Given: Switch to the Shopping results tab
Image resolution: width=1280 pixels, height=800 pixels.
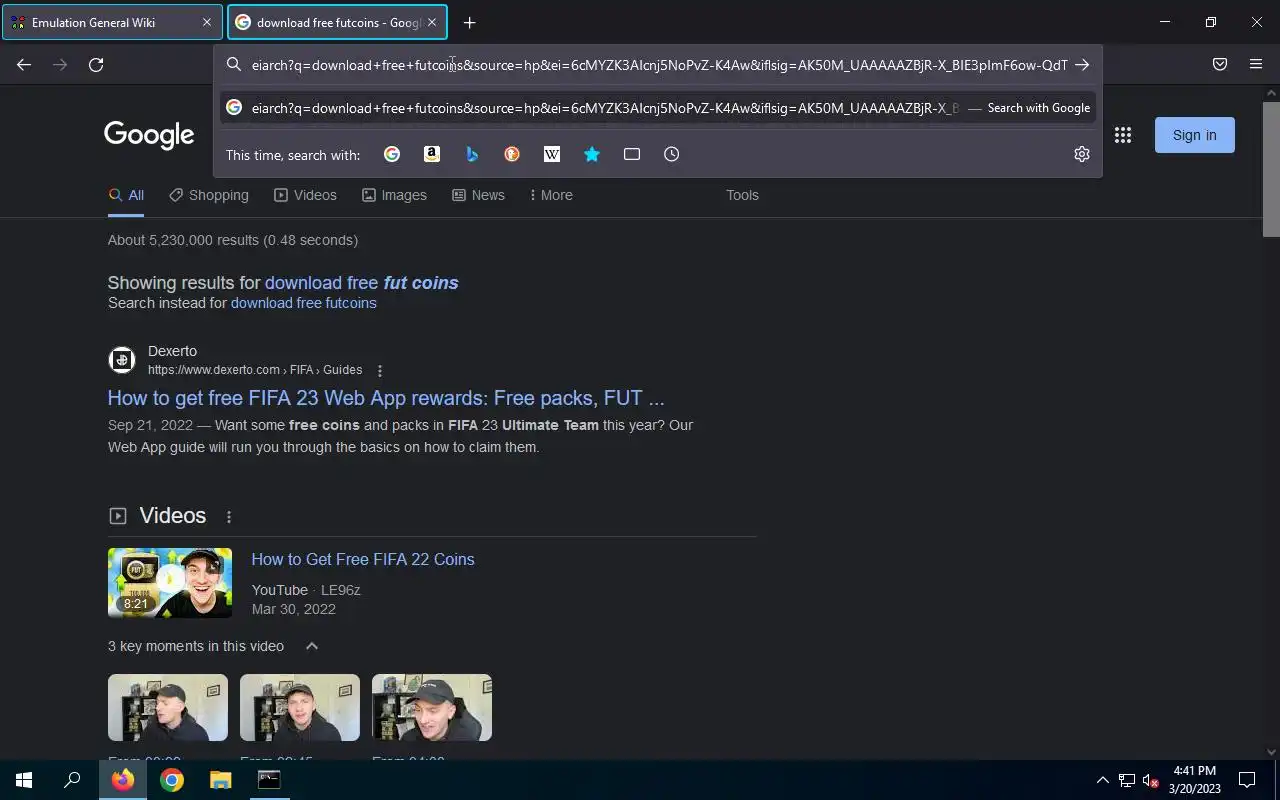Looking at the screenshot, I should (x=209, y=195).
